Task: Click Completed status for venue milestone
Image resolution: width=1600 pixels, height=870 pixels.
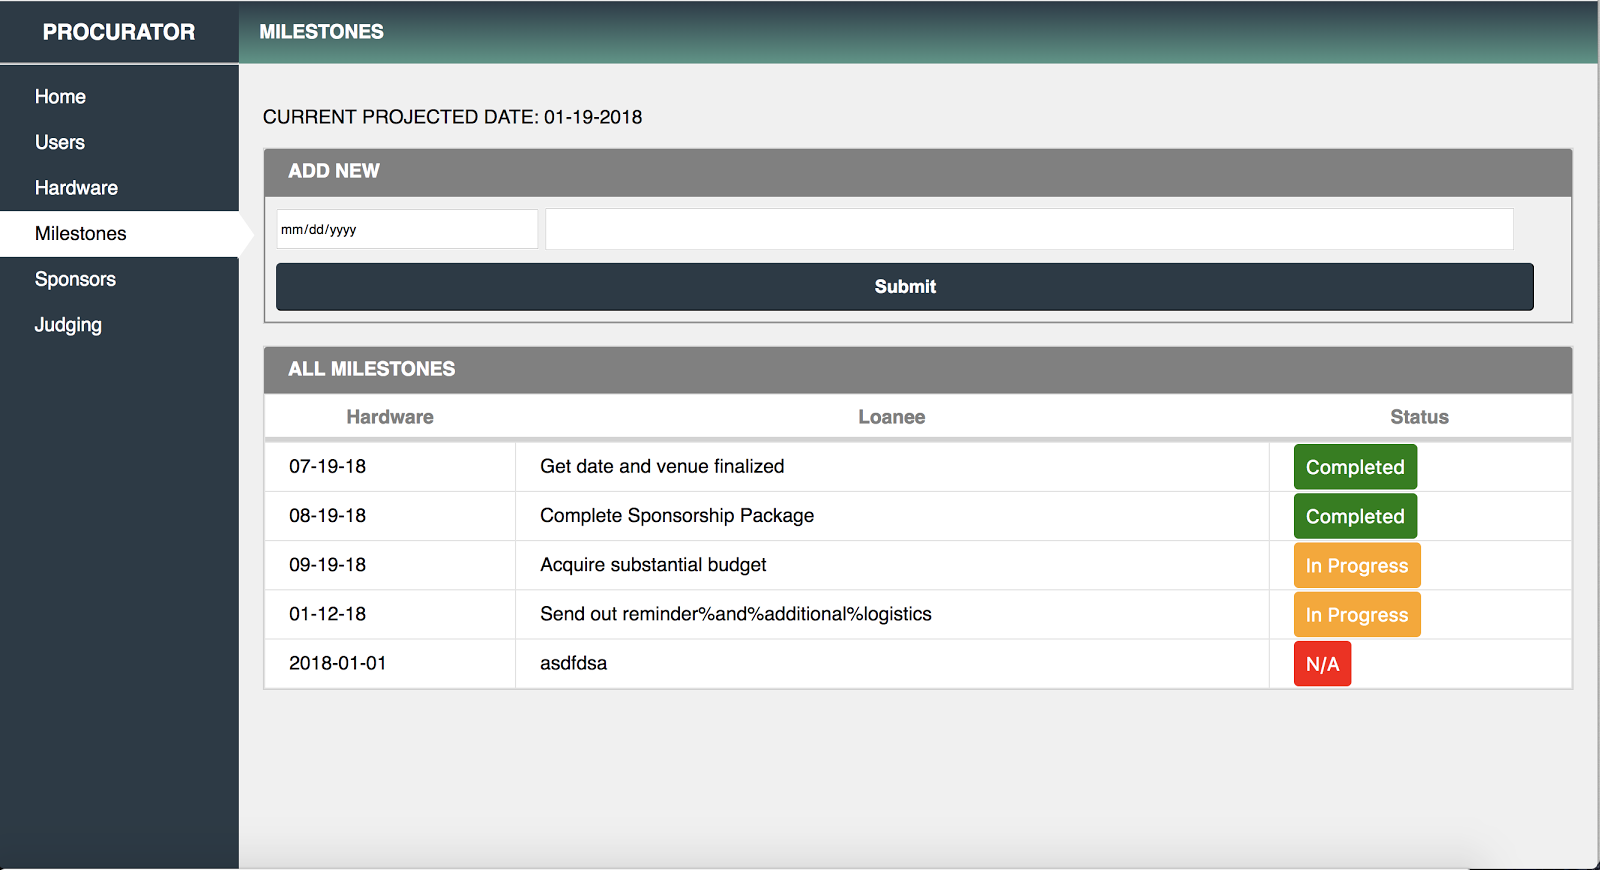Action: [x=1355, y=467]
